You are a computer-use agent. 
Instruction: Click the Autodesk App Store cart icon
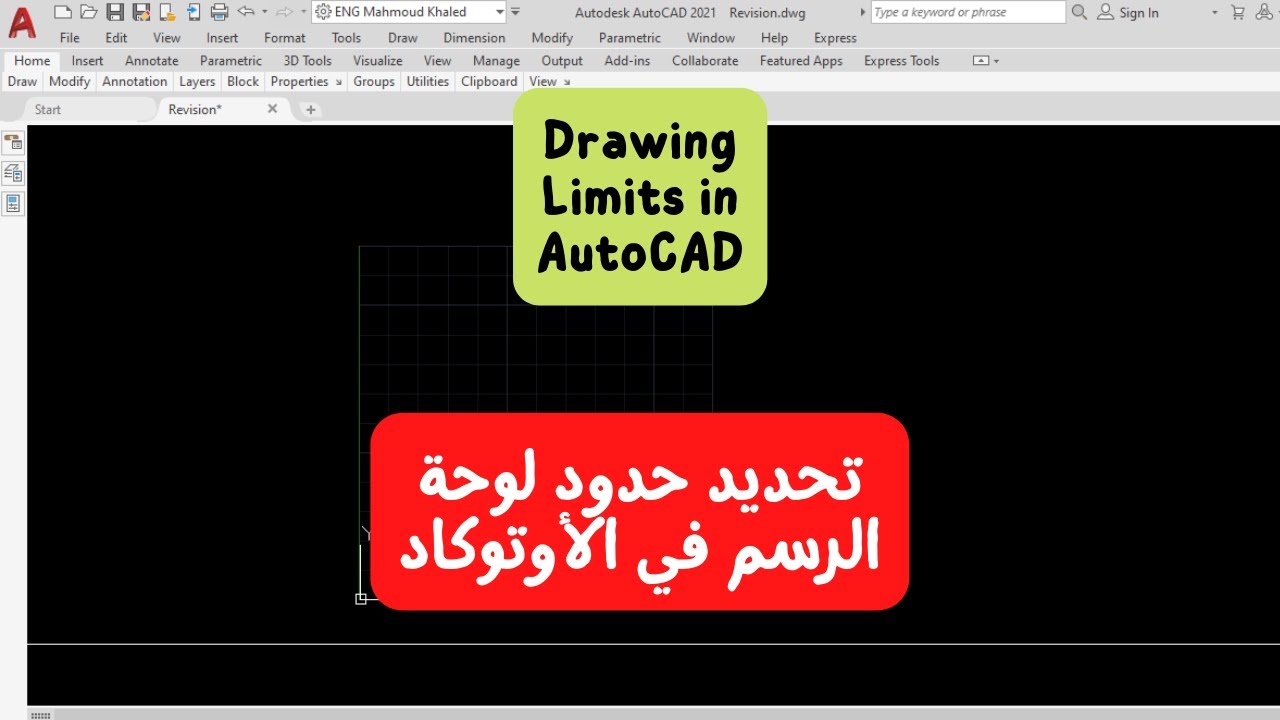click(x=1237, y=11)
